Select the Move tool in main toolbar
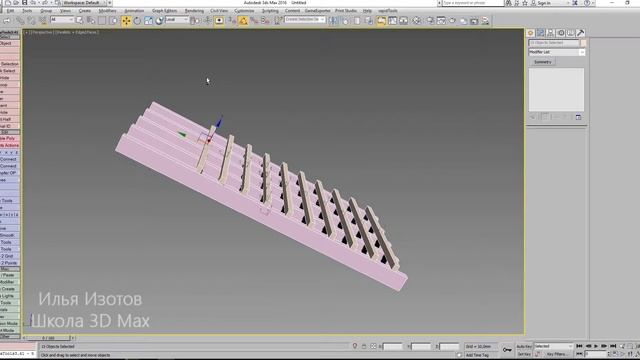This screenshot has height=360, width=640. [x=126, y=20]
